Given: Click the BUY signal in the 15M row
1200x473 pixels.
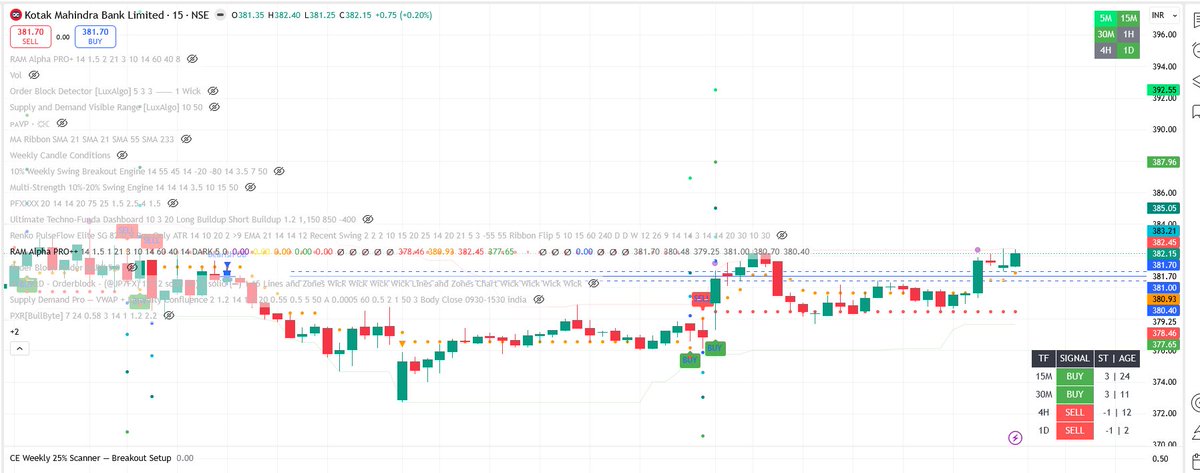Looking at the screenshot, I should click(x=1074, y=376).
